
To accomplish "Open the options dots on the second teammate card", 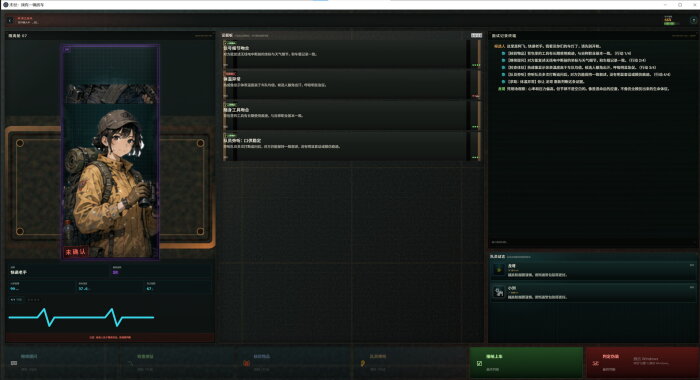I will coord(692,287).
